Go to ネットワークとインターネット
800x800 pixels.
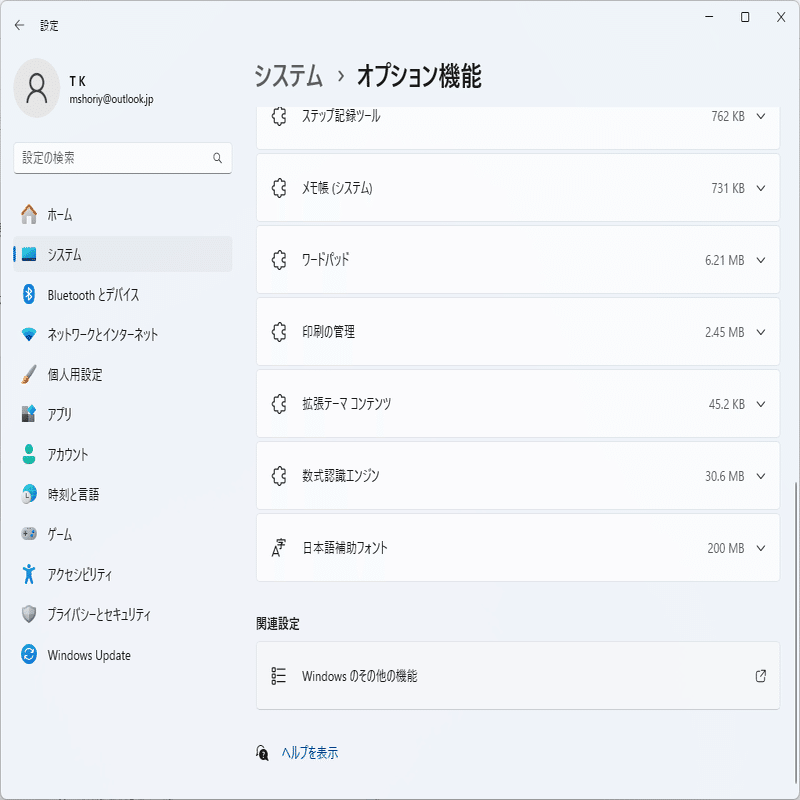click(x=122, y=334)
